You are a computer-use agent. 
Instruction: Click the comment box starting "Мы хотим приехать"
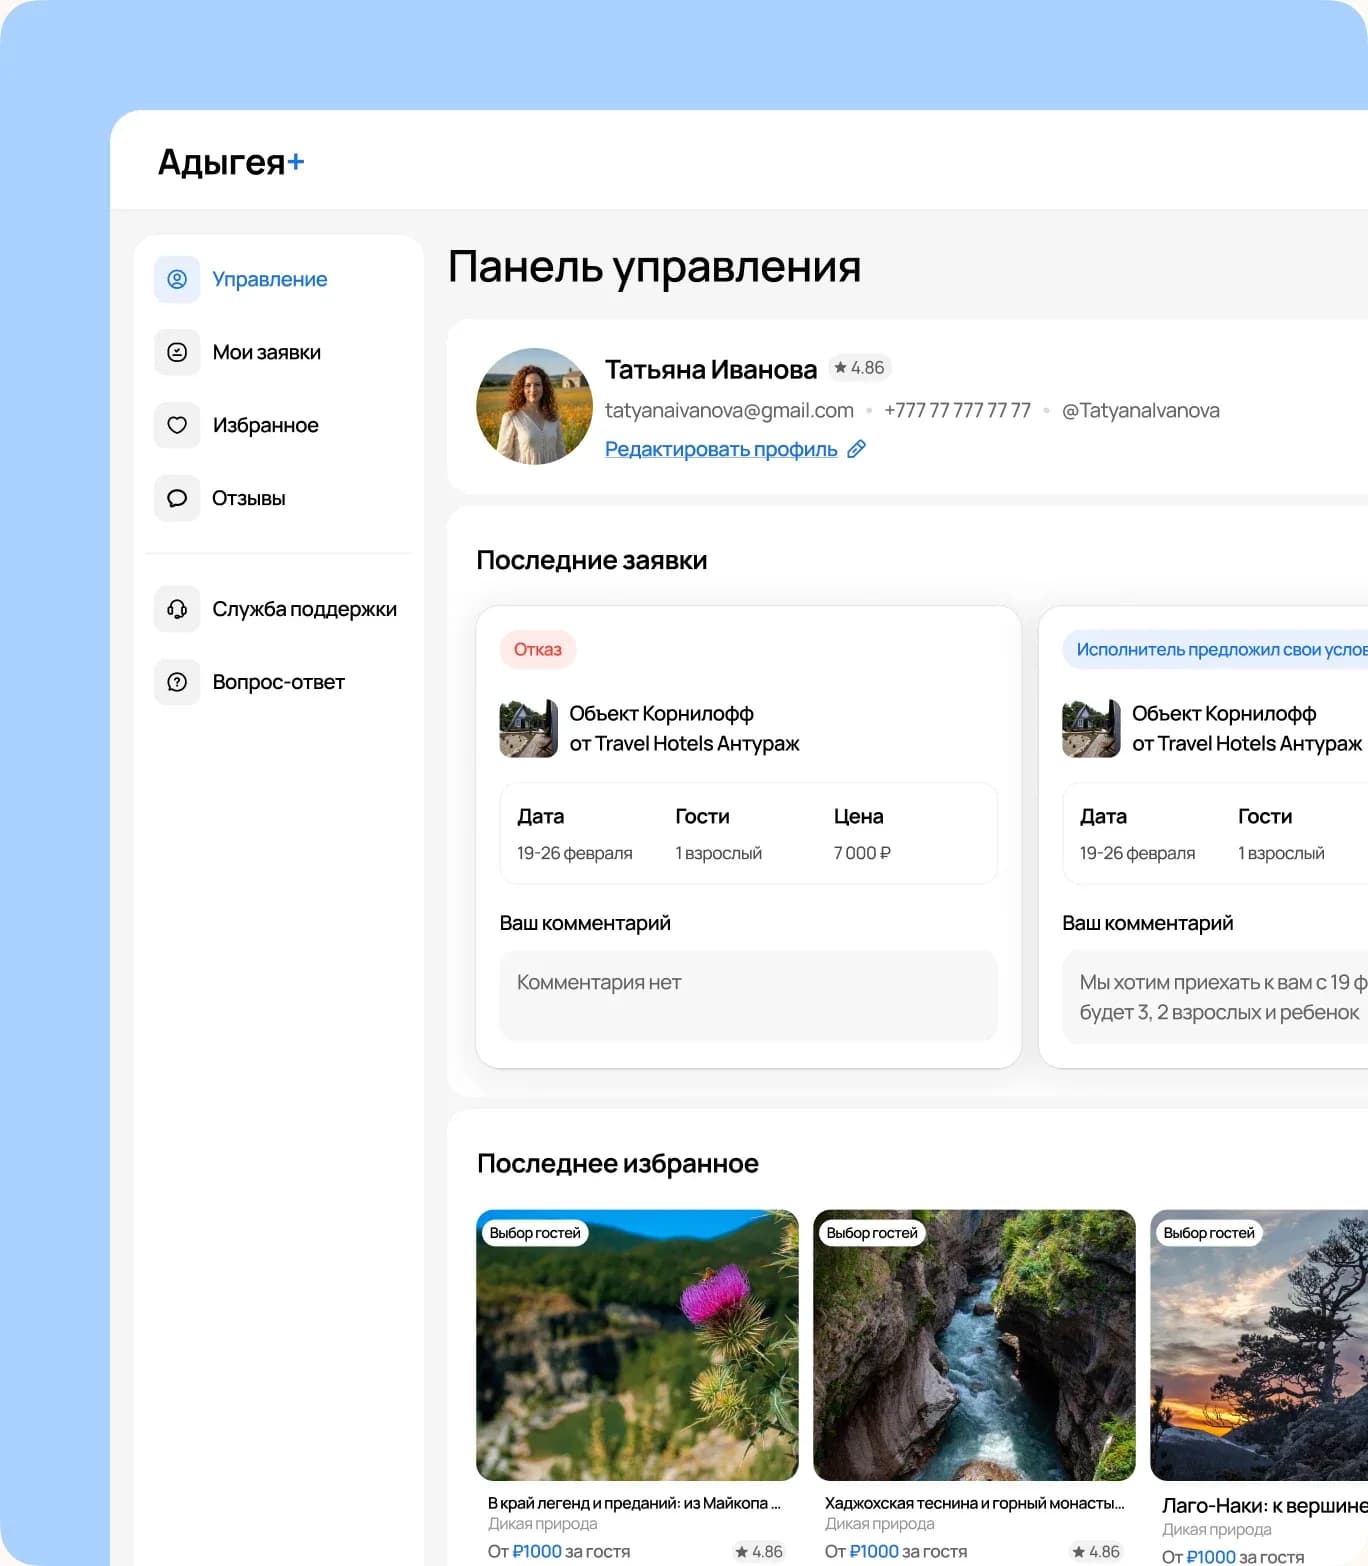[1215, 997]
